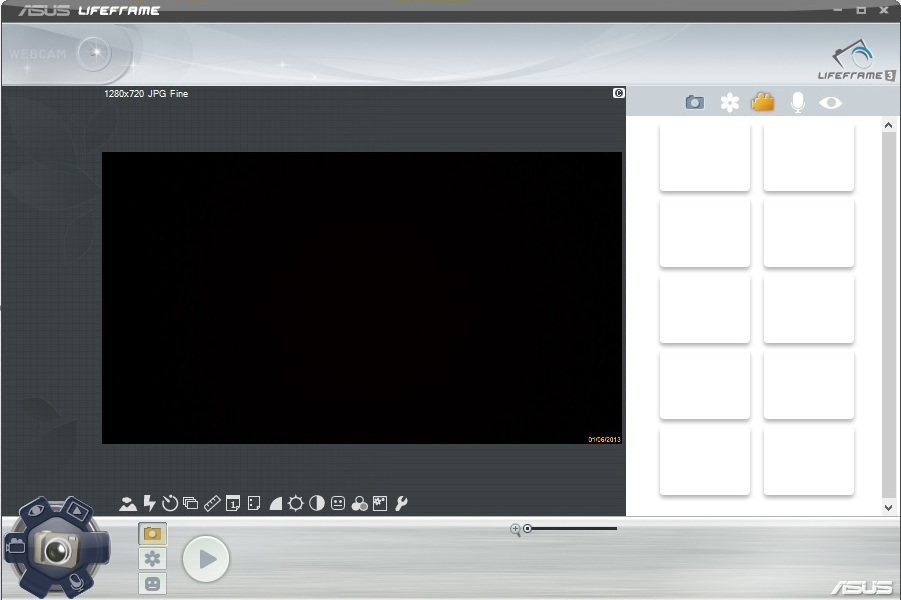The width and height of the screenshot is (901, 600).
Task: Show the orange video tab in gallery
Action: pos(763,102)
